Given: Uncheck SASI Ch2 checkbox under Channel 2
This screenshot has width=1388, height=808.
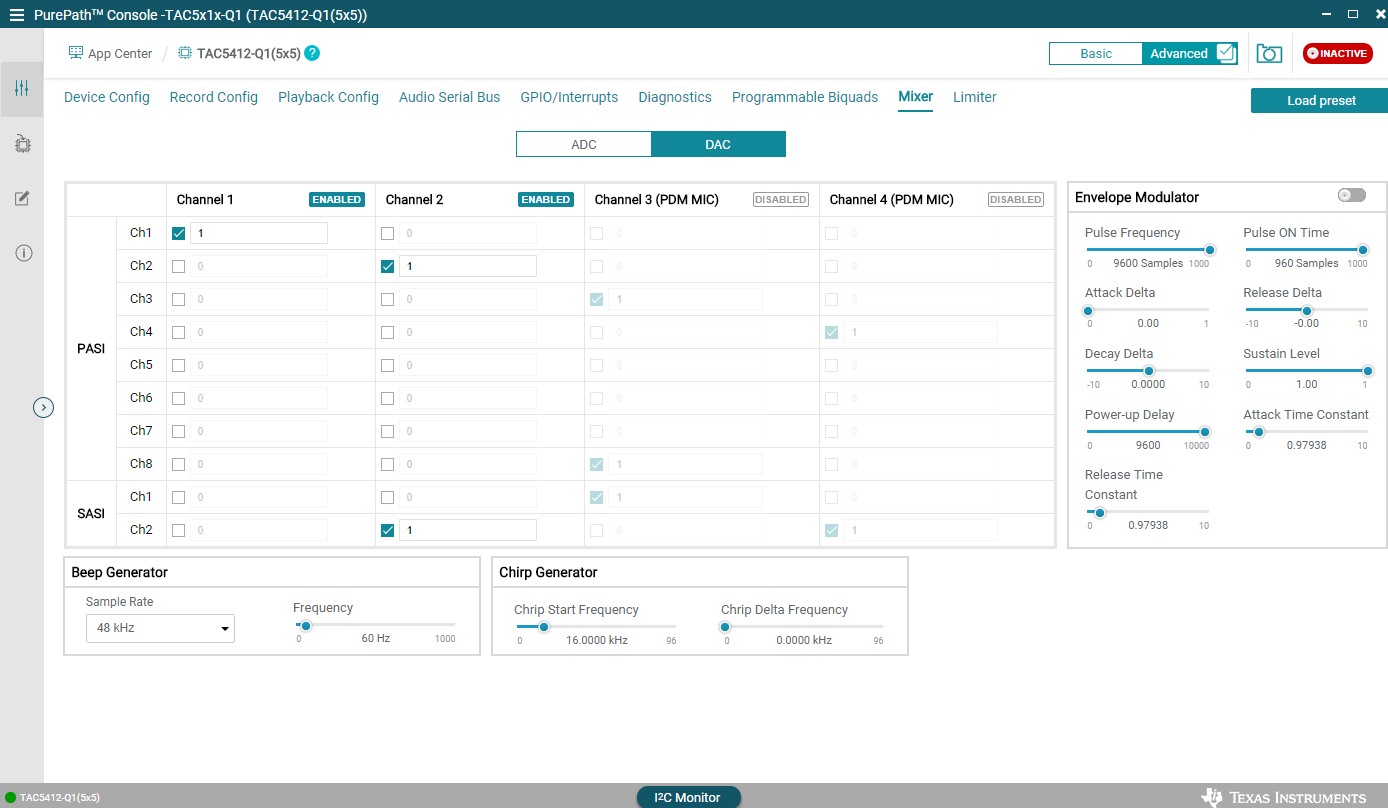Looking at the screenshot, I should coord(388,530).
